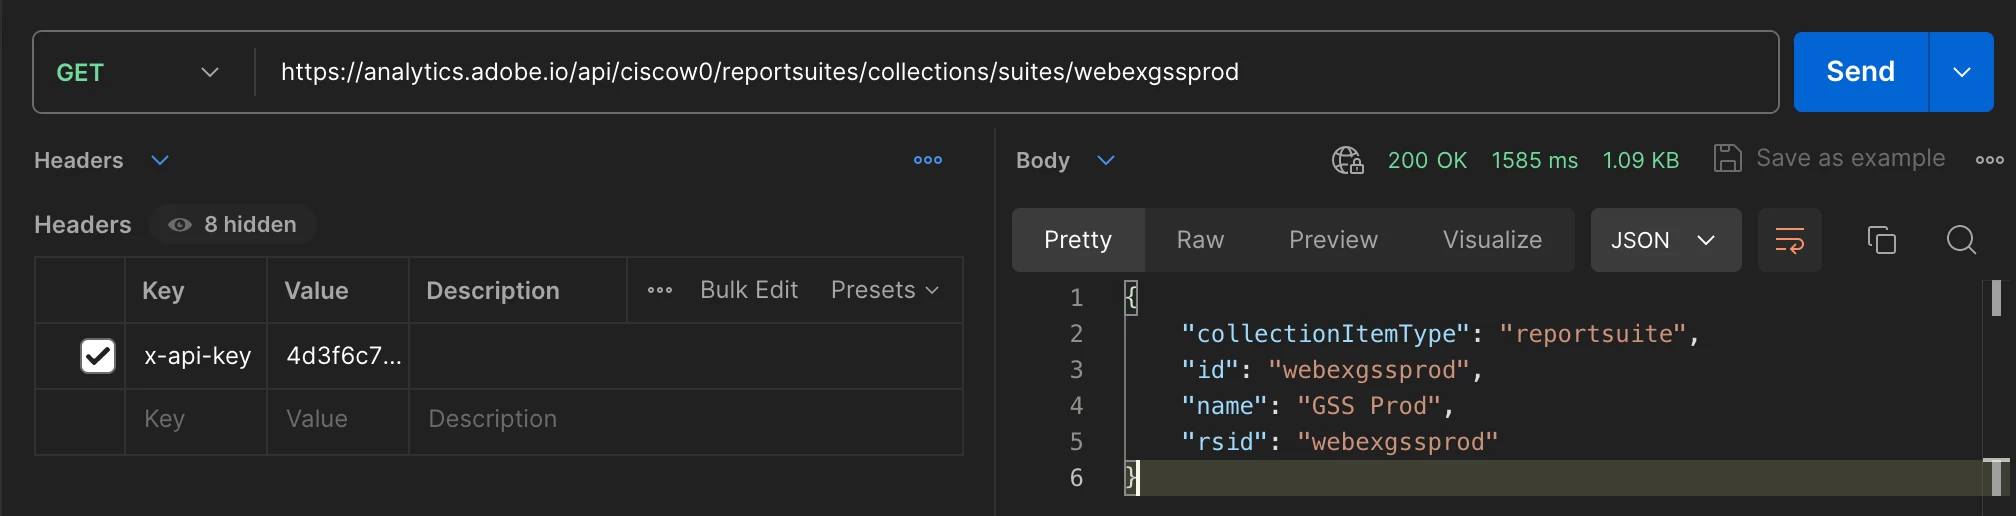This screenshot has width=2016, height=516.
Task: Open the Presets dropdown in headers table
Action: 884,290
